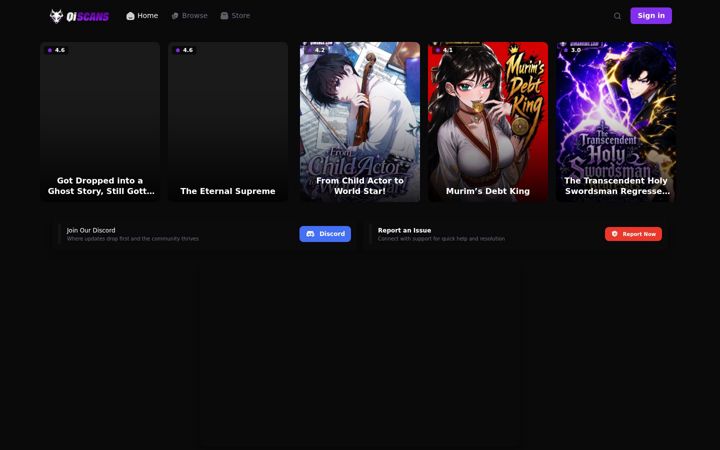This screenshot has width=720, height=450.
Task: Click 'Where updates drop first' subtitle text
Action: pyautogui.click(x=133, y=239)
